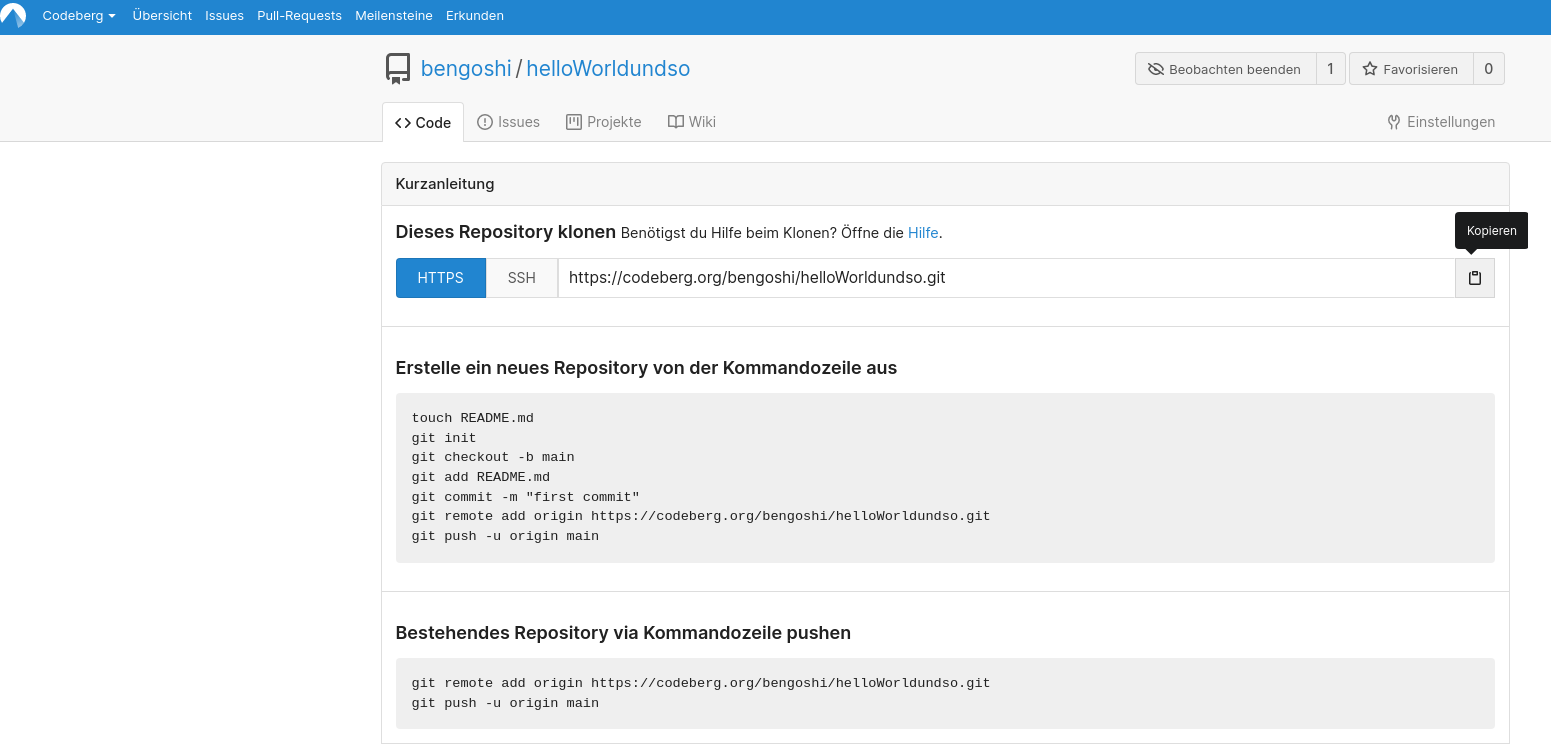The image size is (1551, 745).
Task: Select SSH clone protocol
Action: coord(521,278)
